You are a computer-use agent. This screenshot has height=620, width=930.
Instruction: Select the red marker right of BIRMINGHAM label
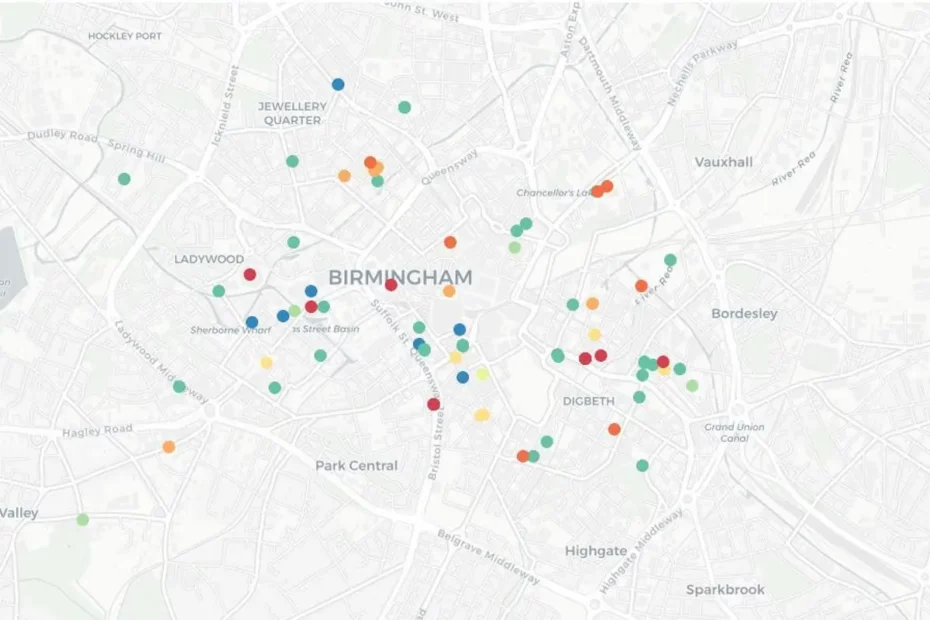point(391,284)
